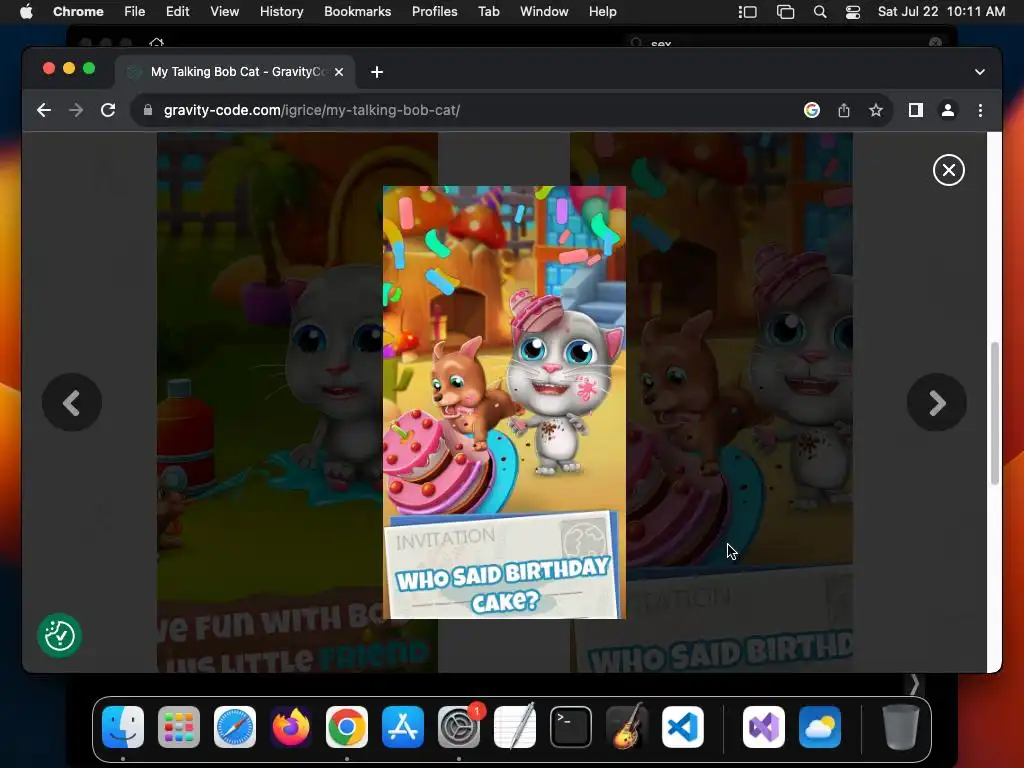Close the My Talking Bob Cat tab

339,72
